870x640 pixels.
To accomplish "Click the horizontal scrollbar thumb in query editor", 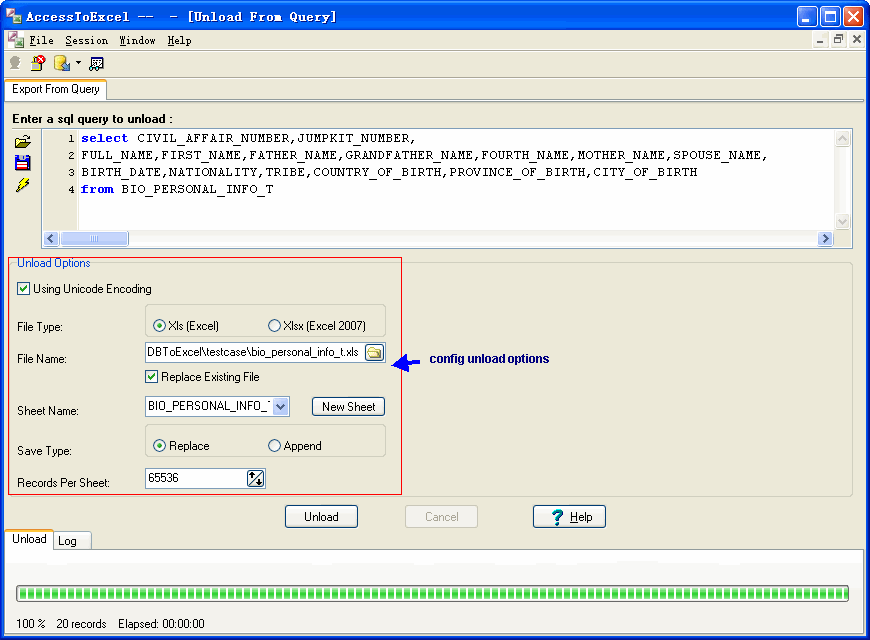I will coord(94,239).
